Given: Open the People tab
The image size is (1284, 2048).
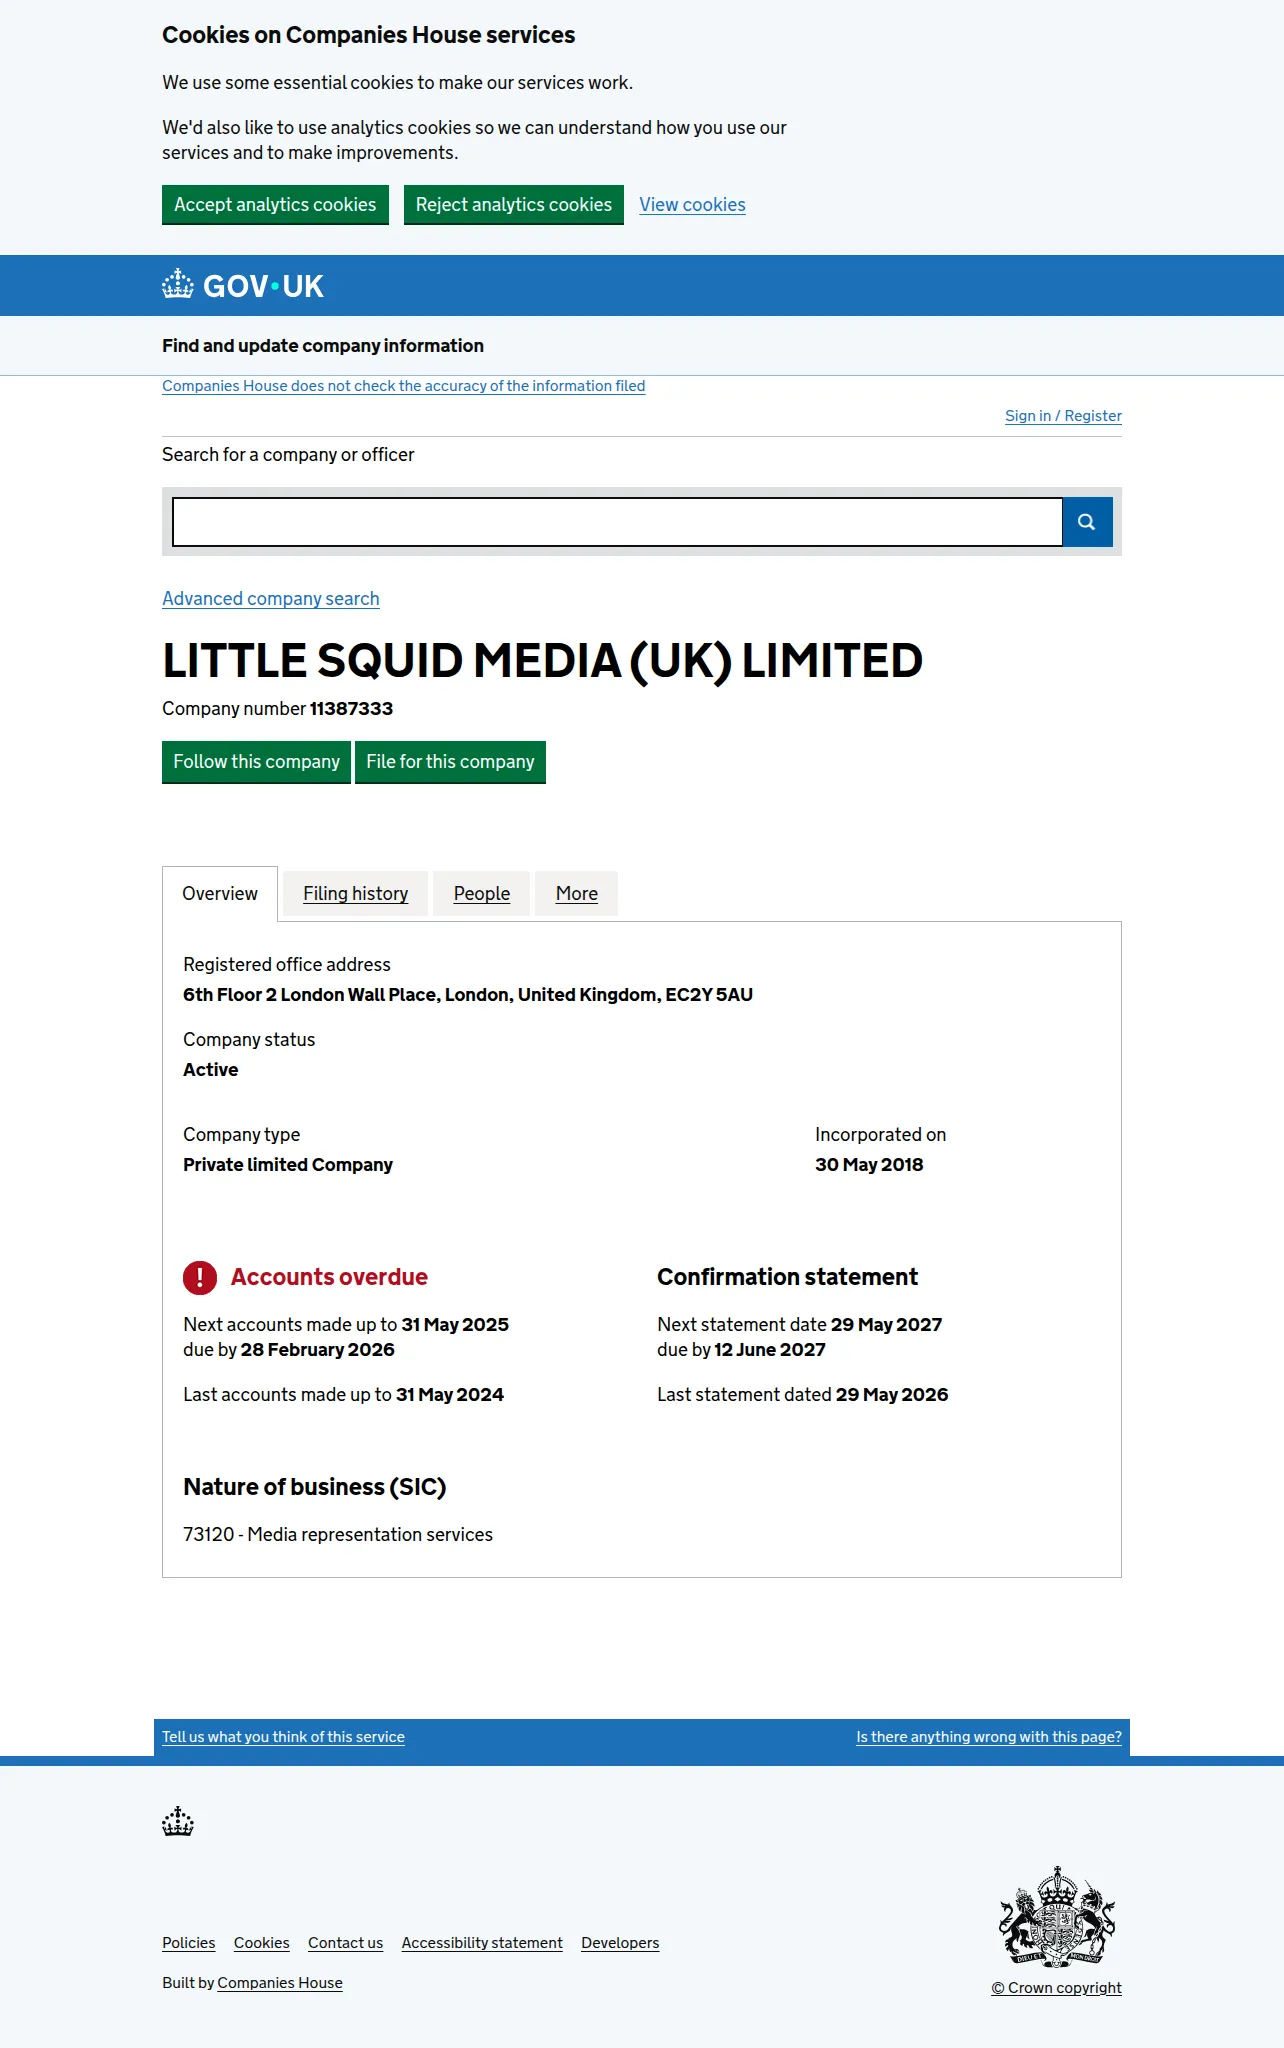Looking at the screenshot, I should [482, 894].
